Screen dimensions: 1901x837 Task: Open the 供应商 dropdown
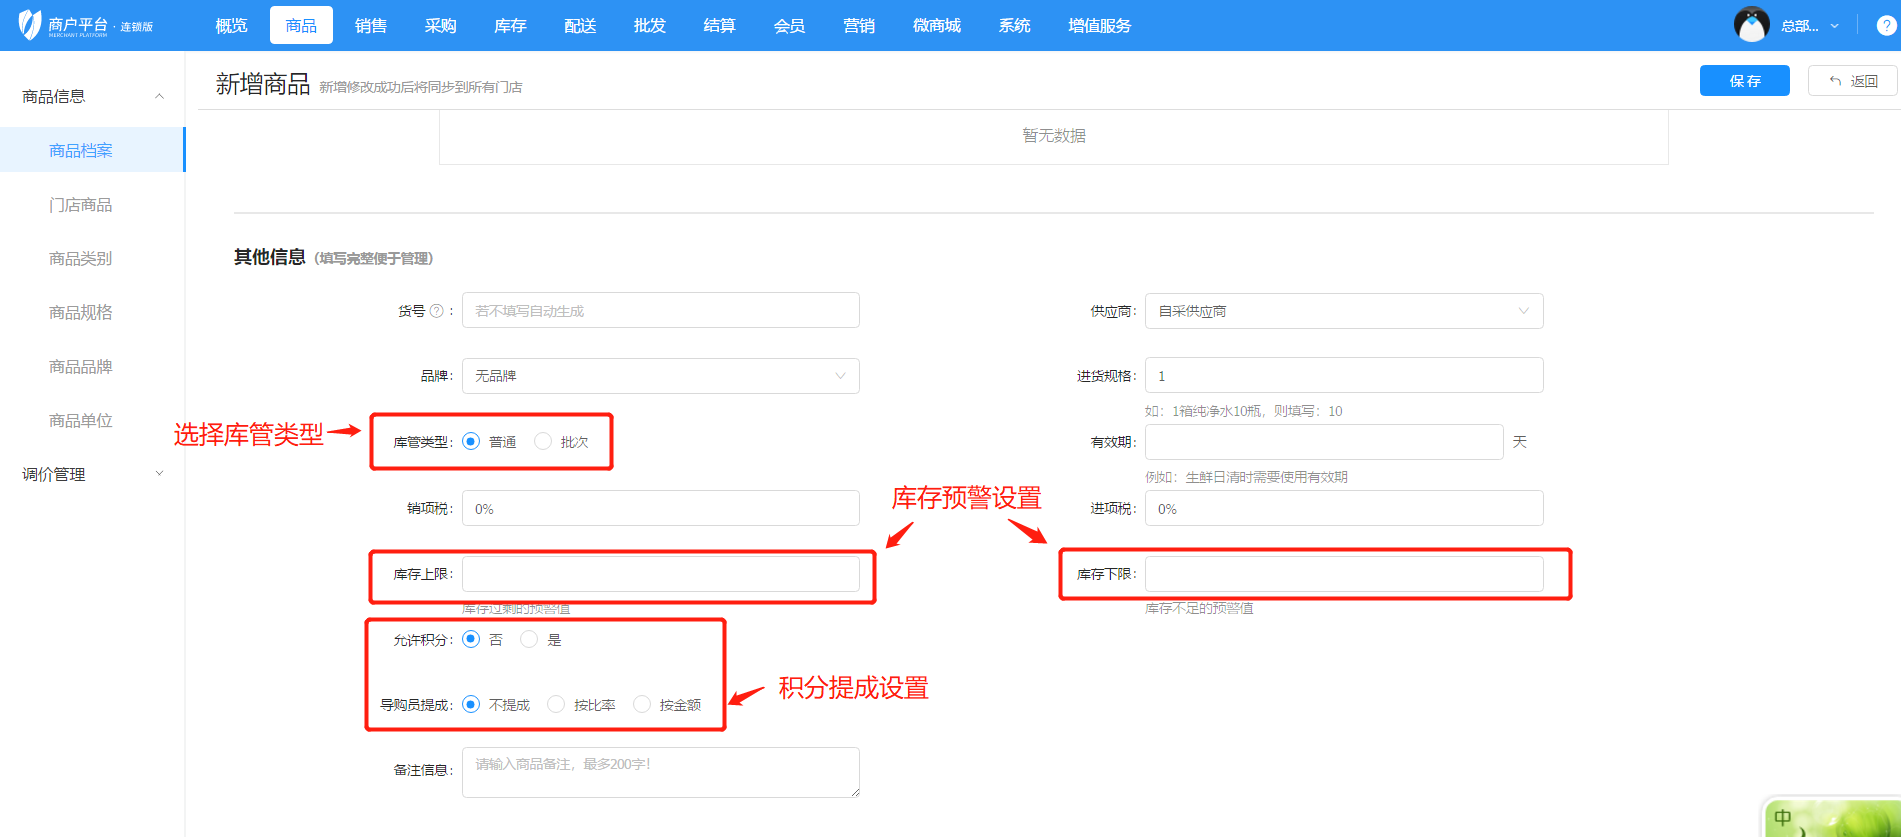(x=1343, y=311)
